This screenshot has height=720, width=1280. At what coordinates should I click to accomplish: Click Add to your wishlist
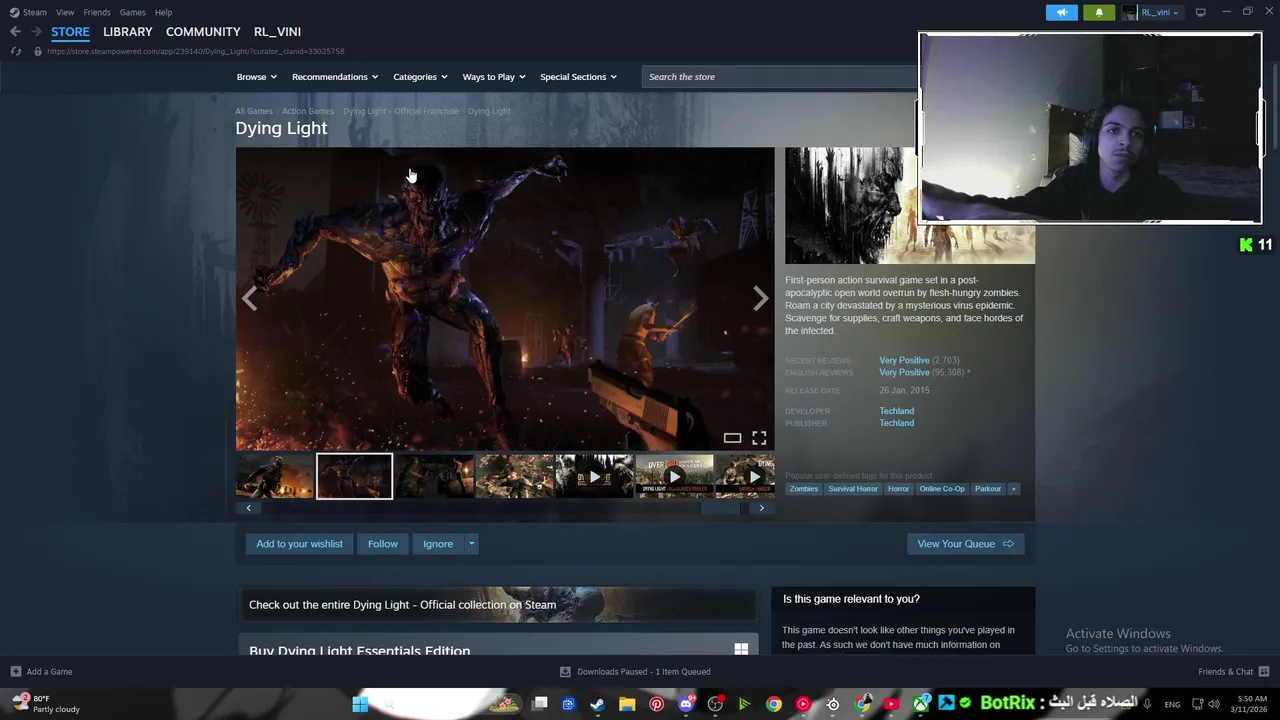pyautogui.click(x=299, y=544)
